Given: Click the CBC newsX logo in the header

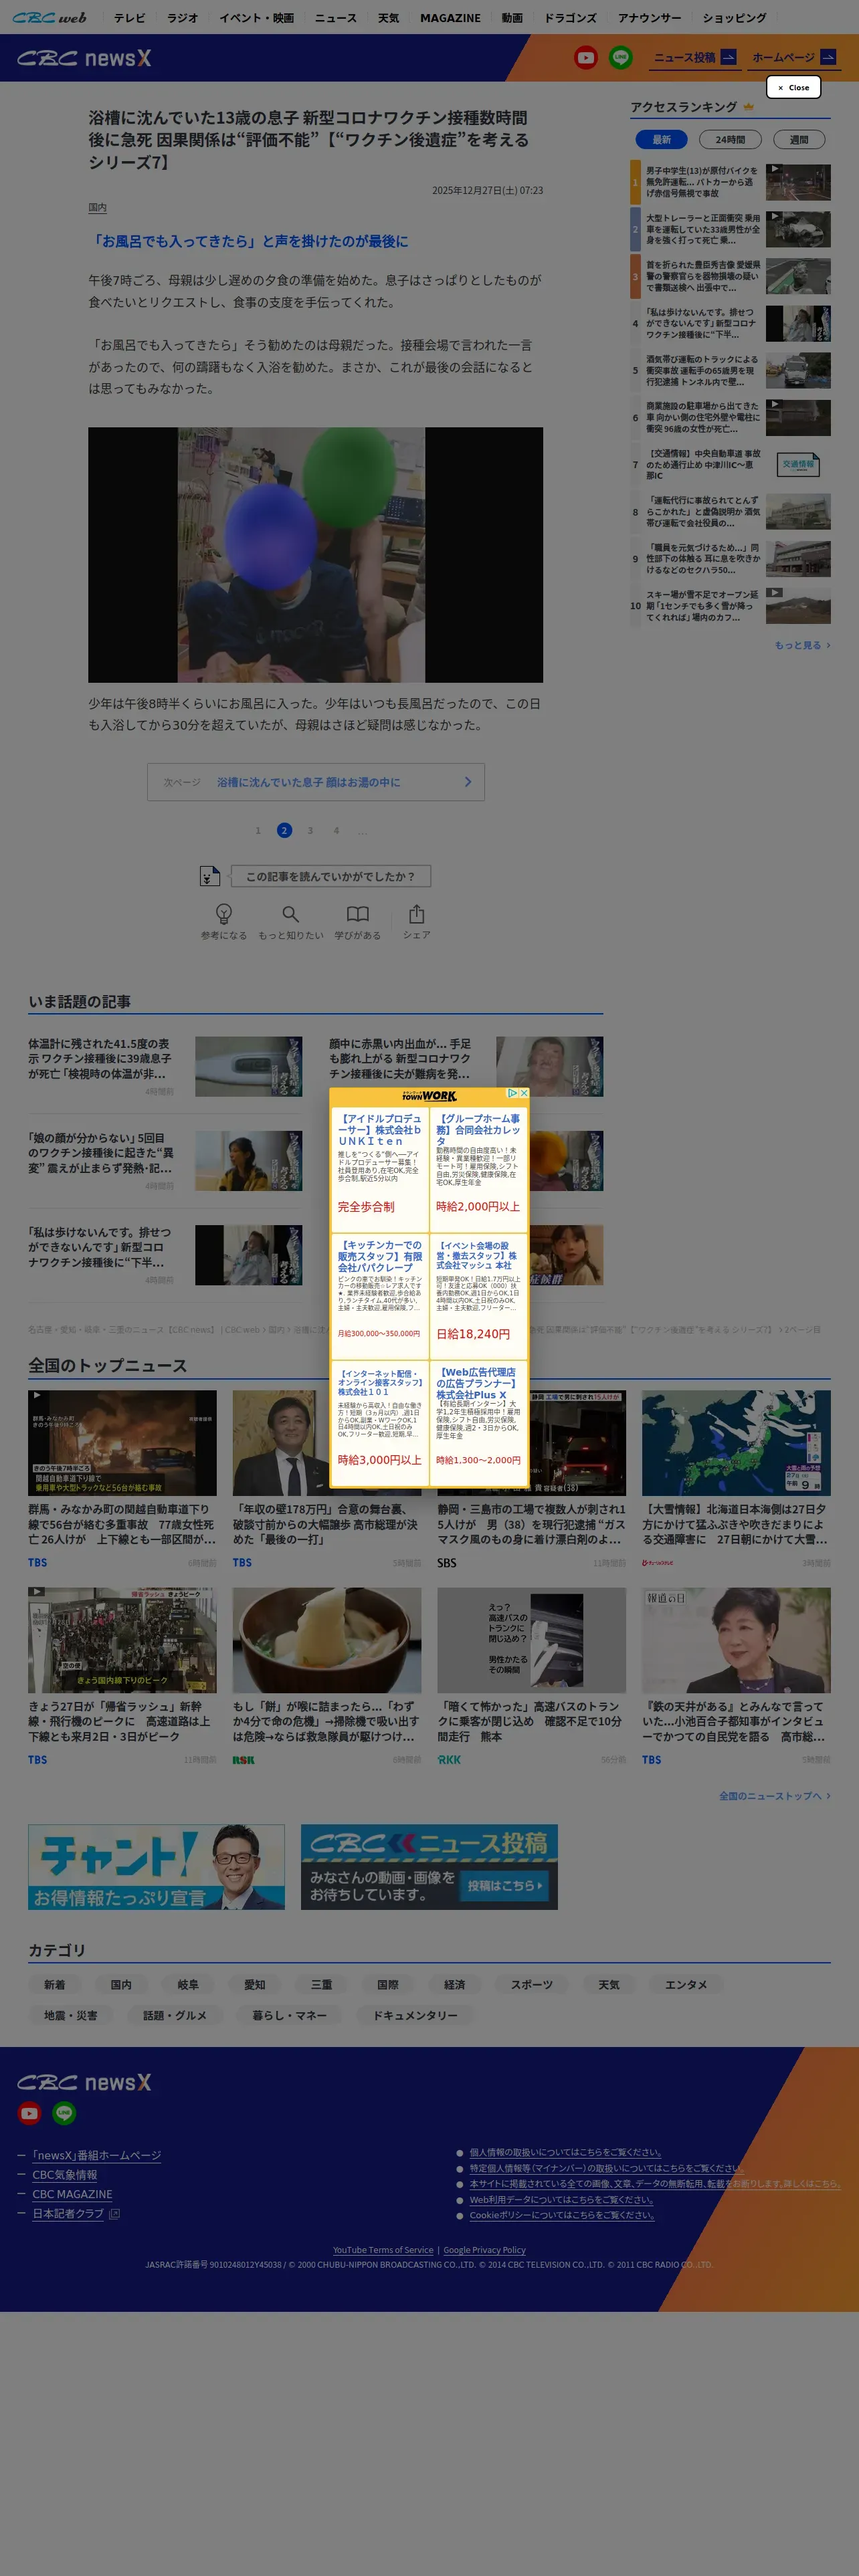Looking at the screenshot, I should pyautogui.click(x=84, y=58).
